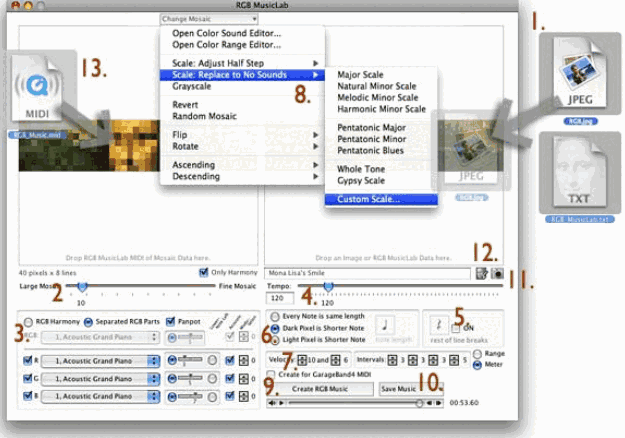
Task: Choose Random Mosaic menu item
Action: pyautogui.click(x=242, y=116)
